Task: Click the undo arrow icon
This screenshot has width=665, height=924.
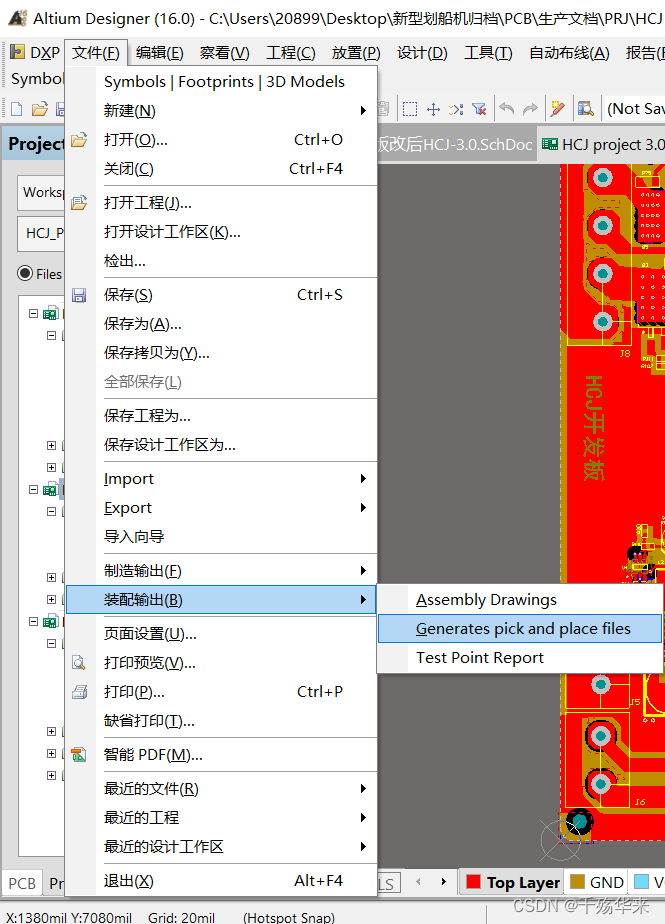Action: click(x=506, y=109)
